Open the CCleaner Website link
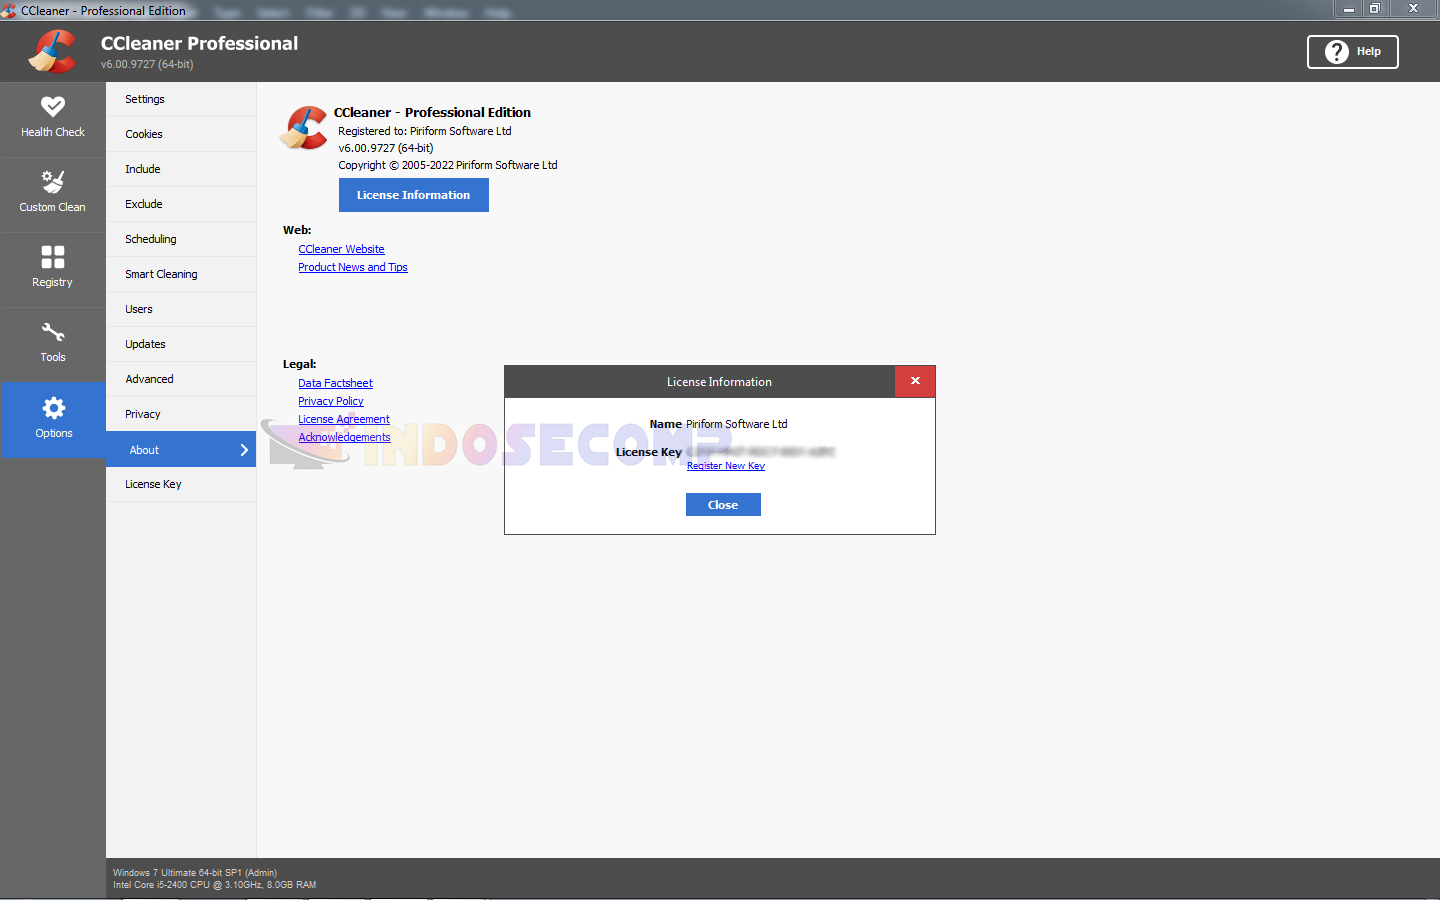Image resolution: width=1440 pixels, height=900 pixels. point(341,249)
